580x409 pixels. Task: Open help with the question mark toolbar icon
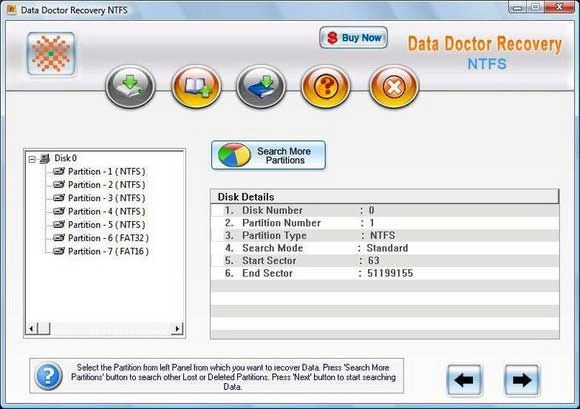pyautogui.click(x=326, y=87)
